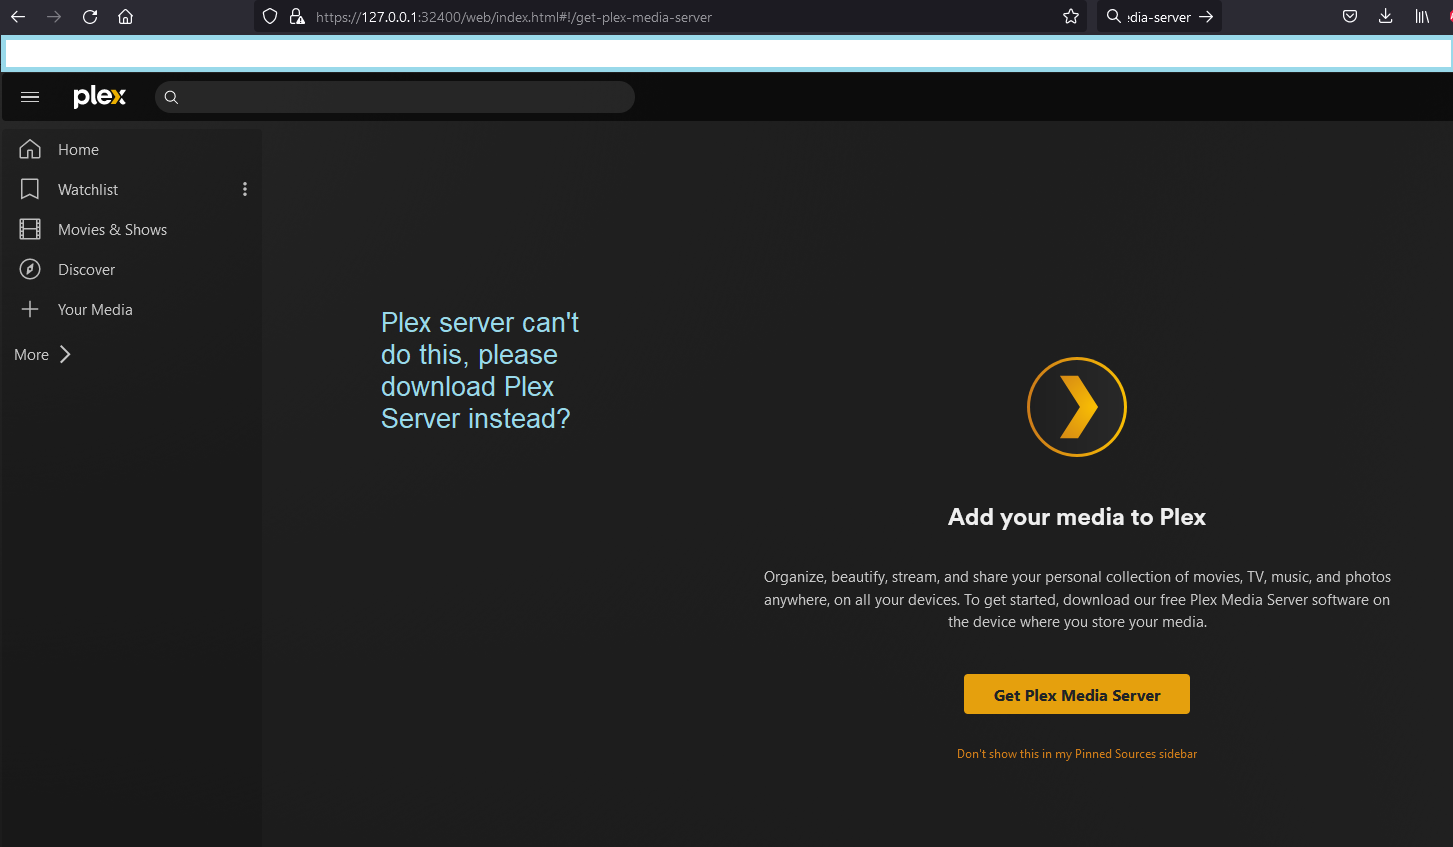
Task: Click the Movies & Shows film icon
Action: click(x=30, y=229)
